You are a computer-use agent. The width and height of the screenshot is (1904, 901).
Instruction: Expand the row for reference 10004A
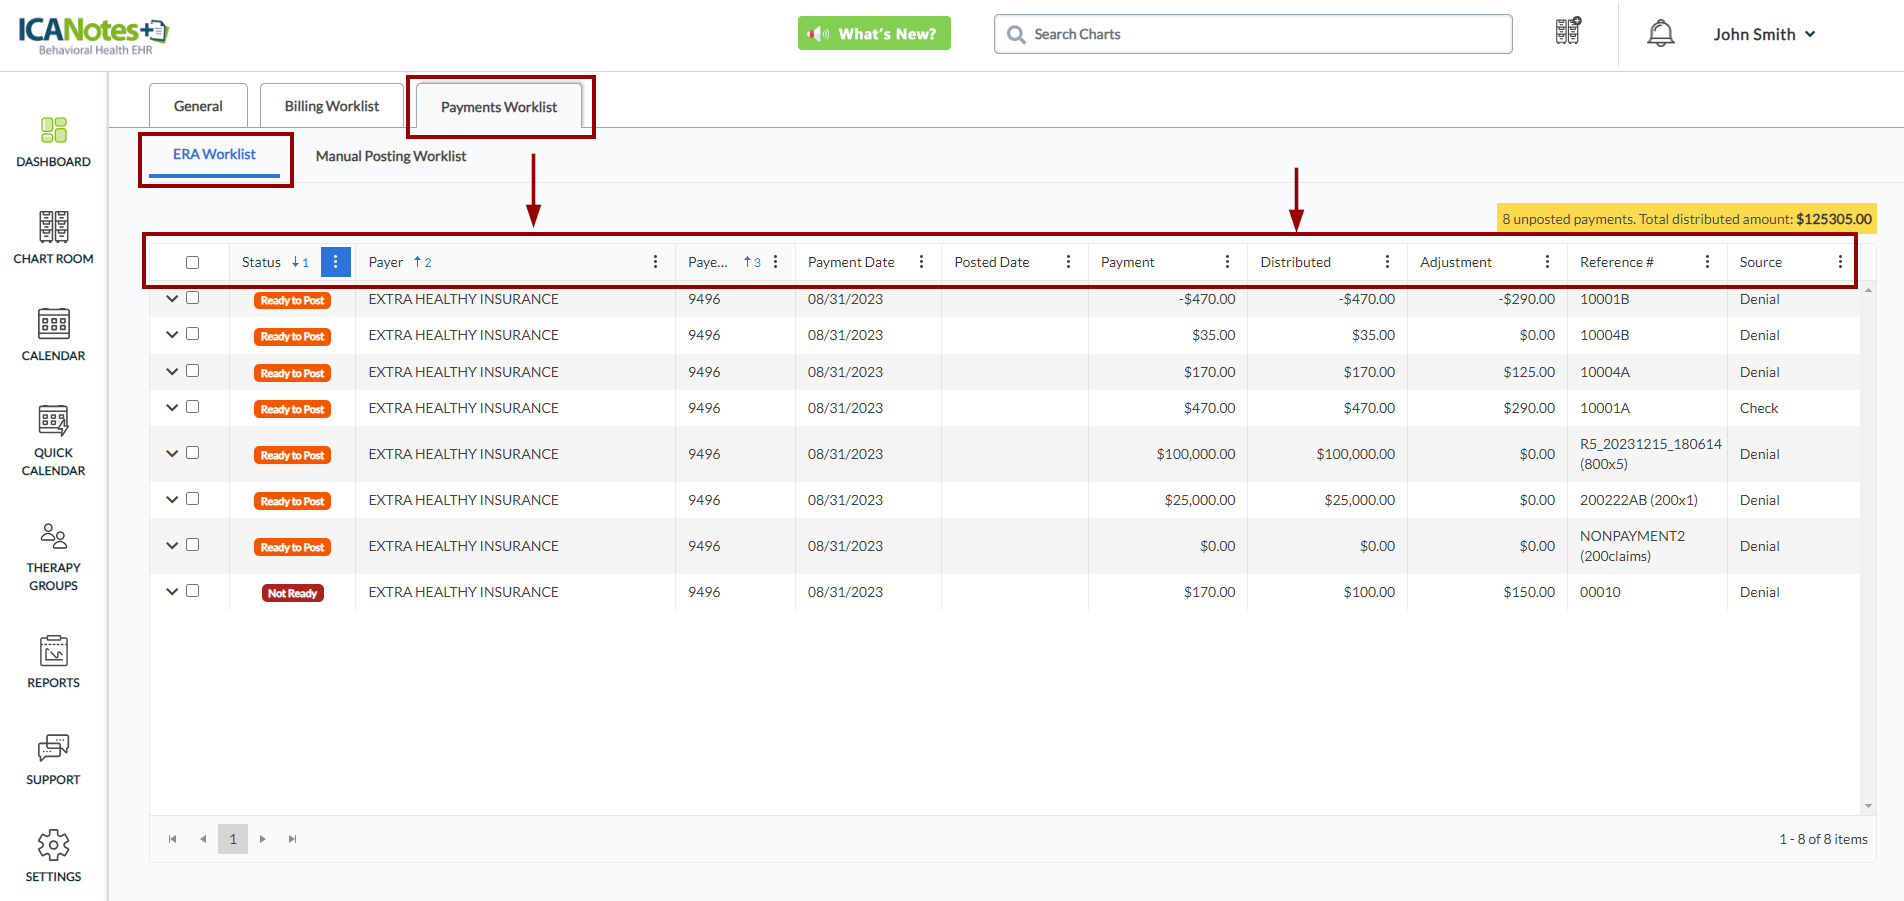(172, 372)
